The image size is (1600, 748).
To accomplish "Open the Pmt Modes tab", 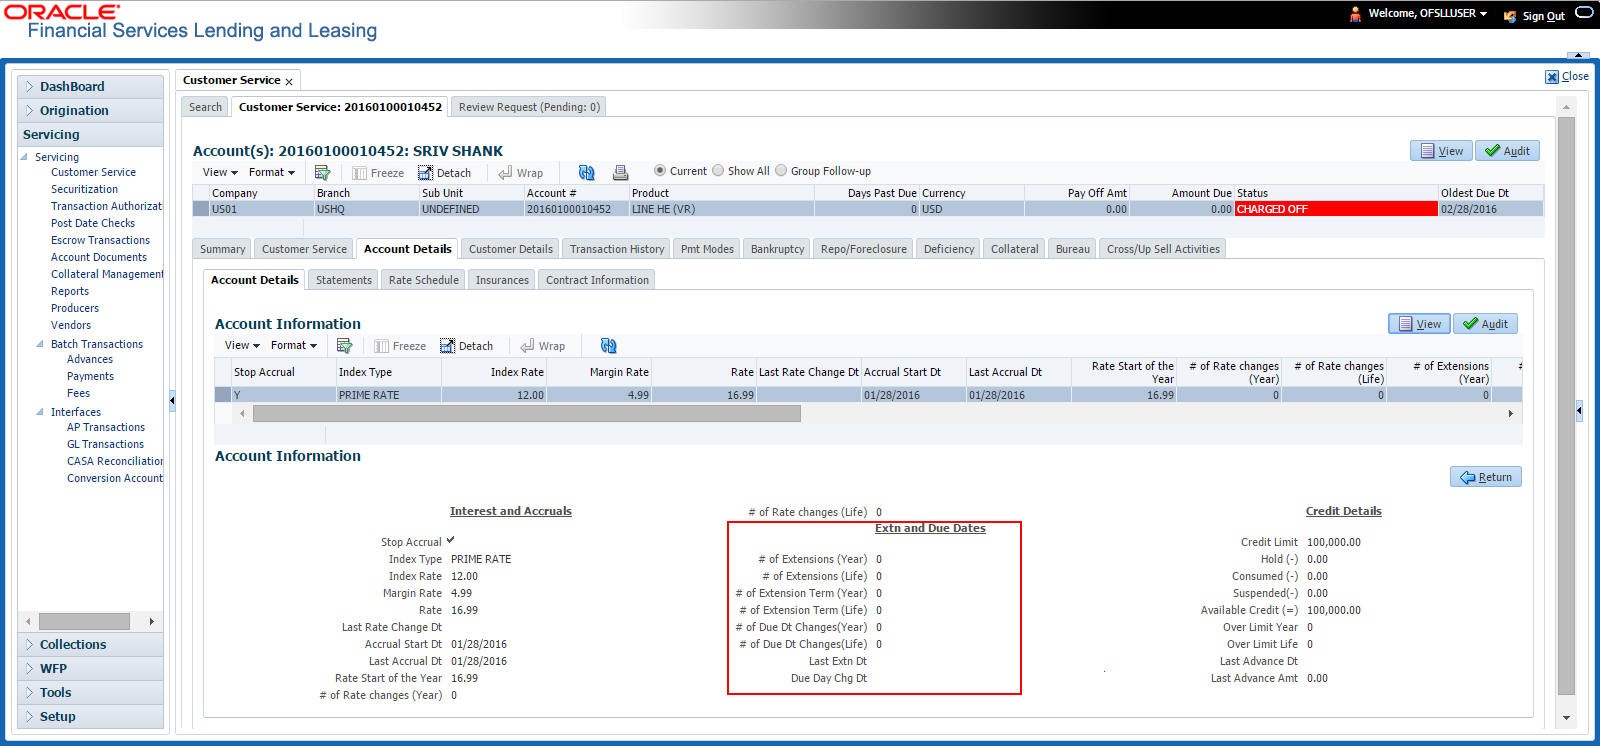I will point(707,249).
